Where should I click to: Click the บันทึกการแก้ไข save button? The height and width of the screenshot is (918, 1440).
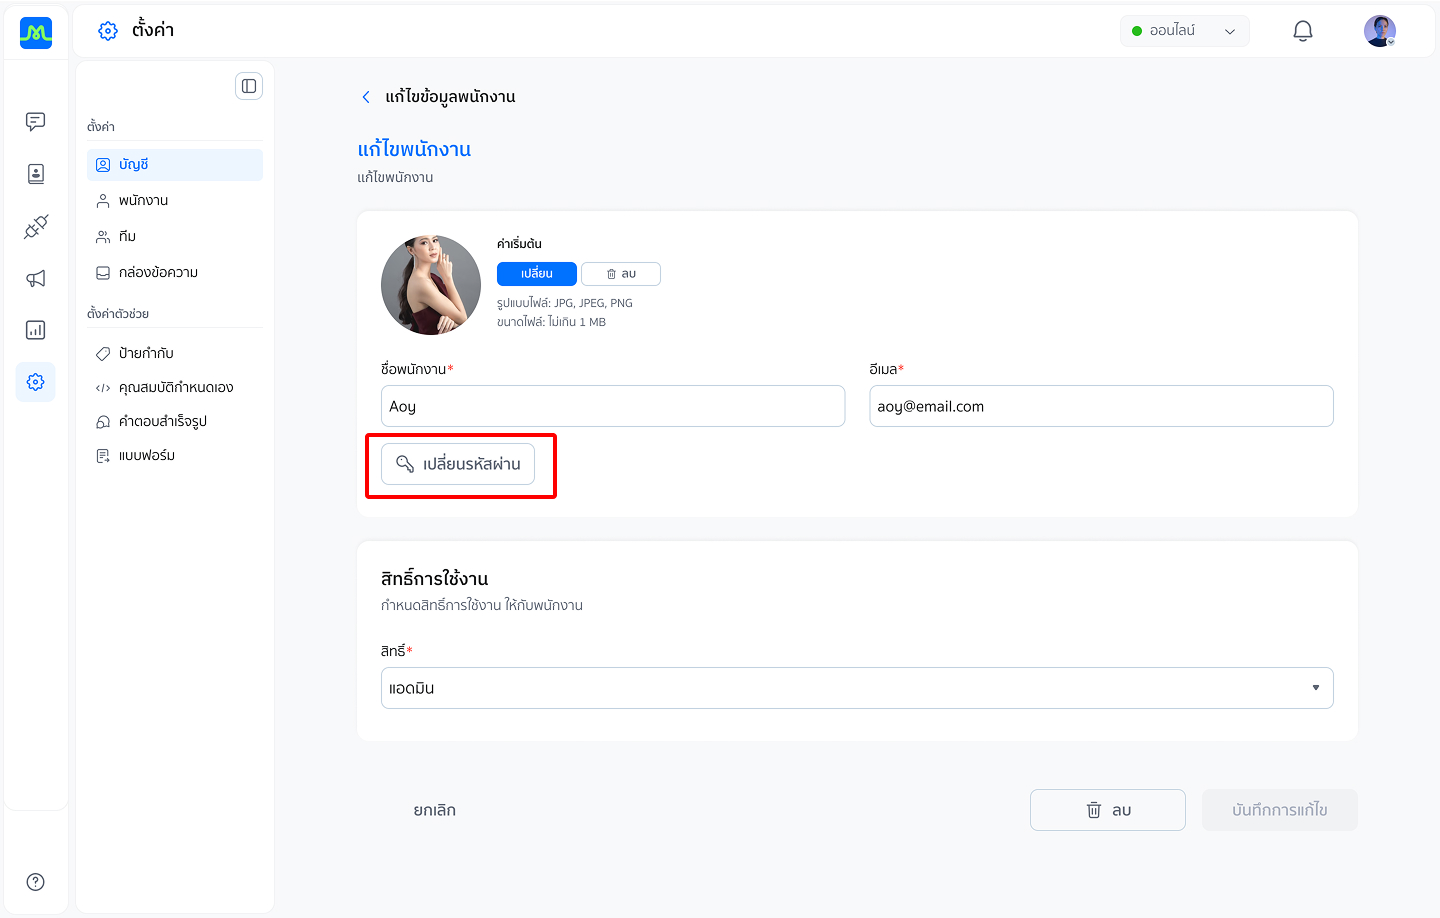pos(1280,810)
